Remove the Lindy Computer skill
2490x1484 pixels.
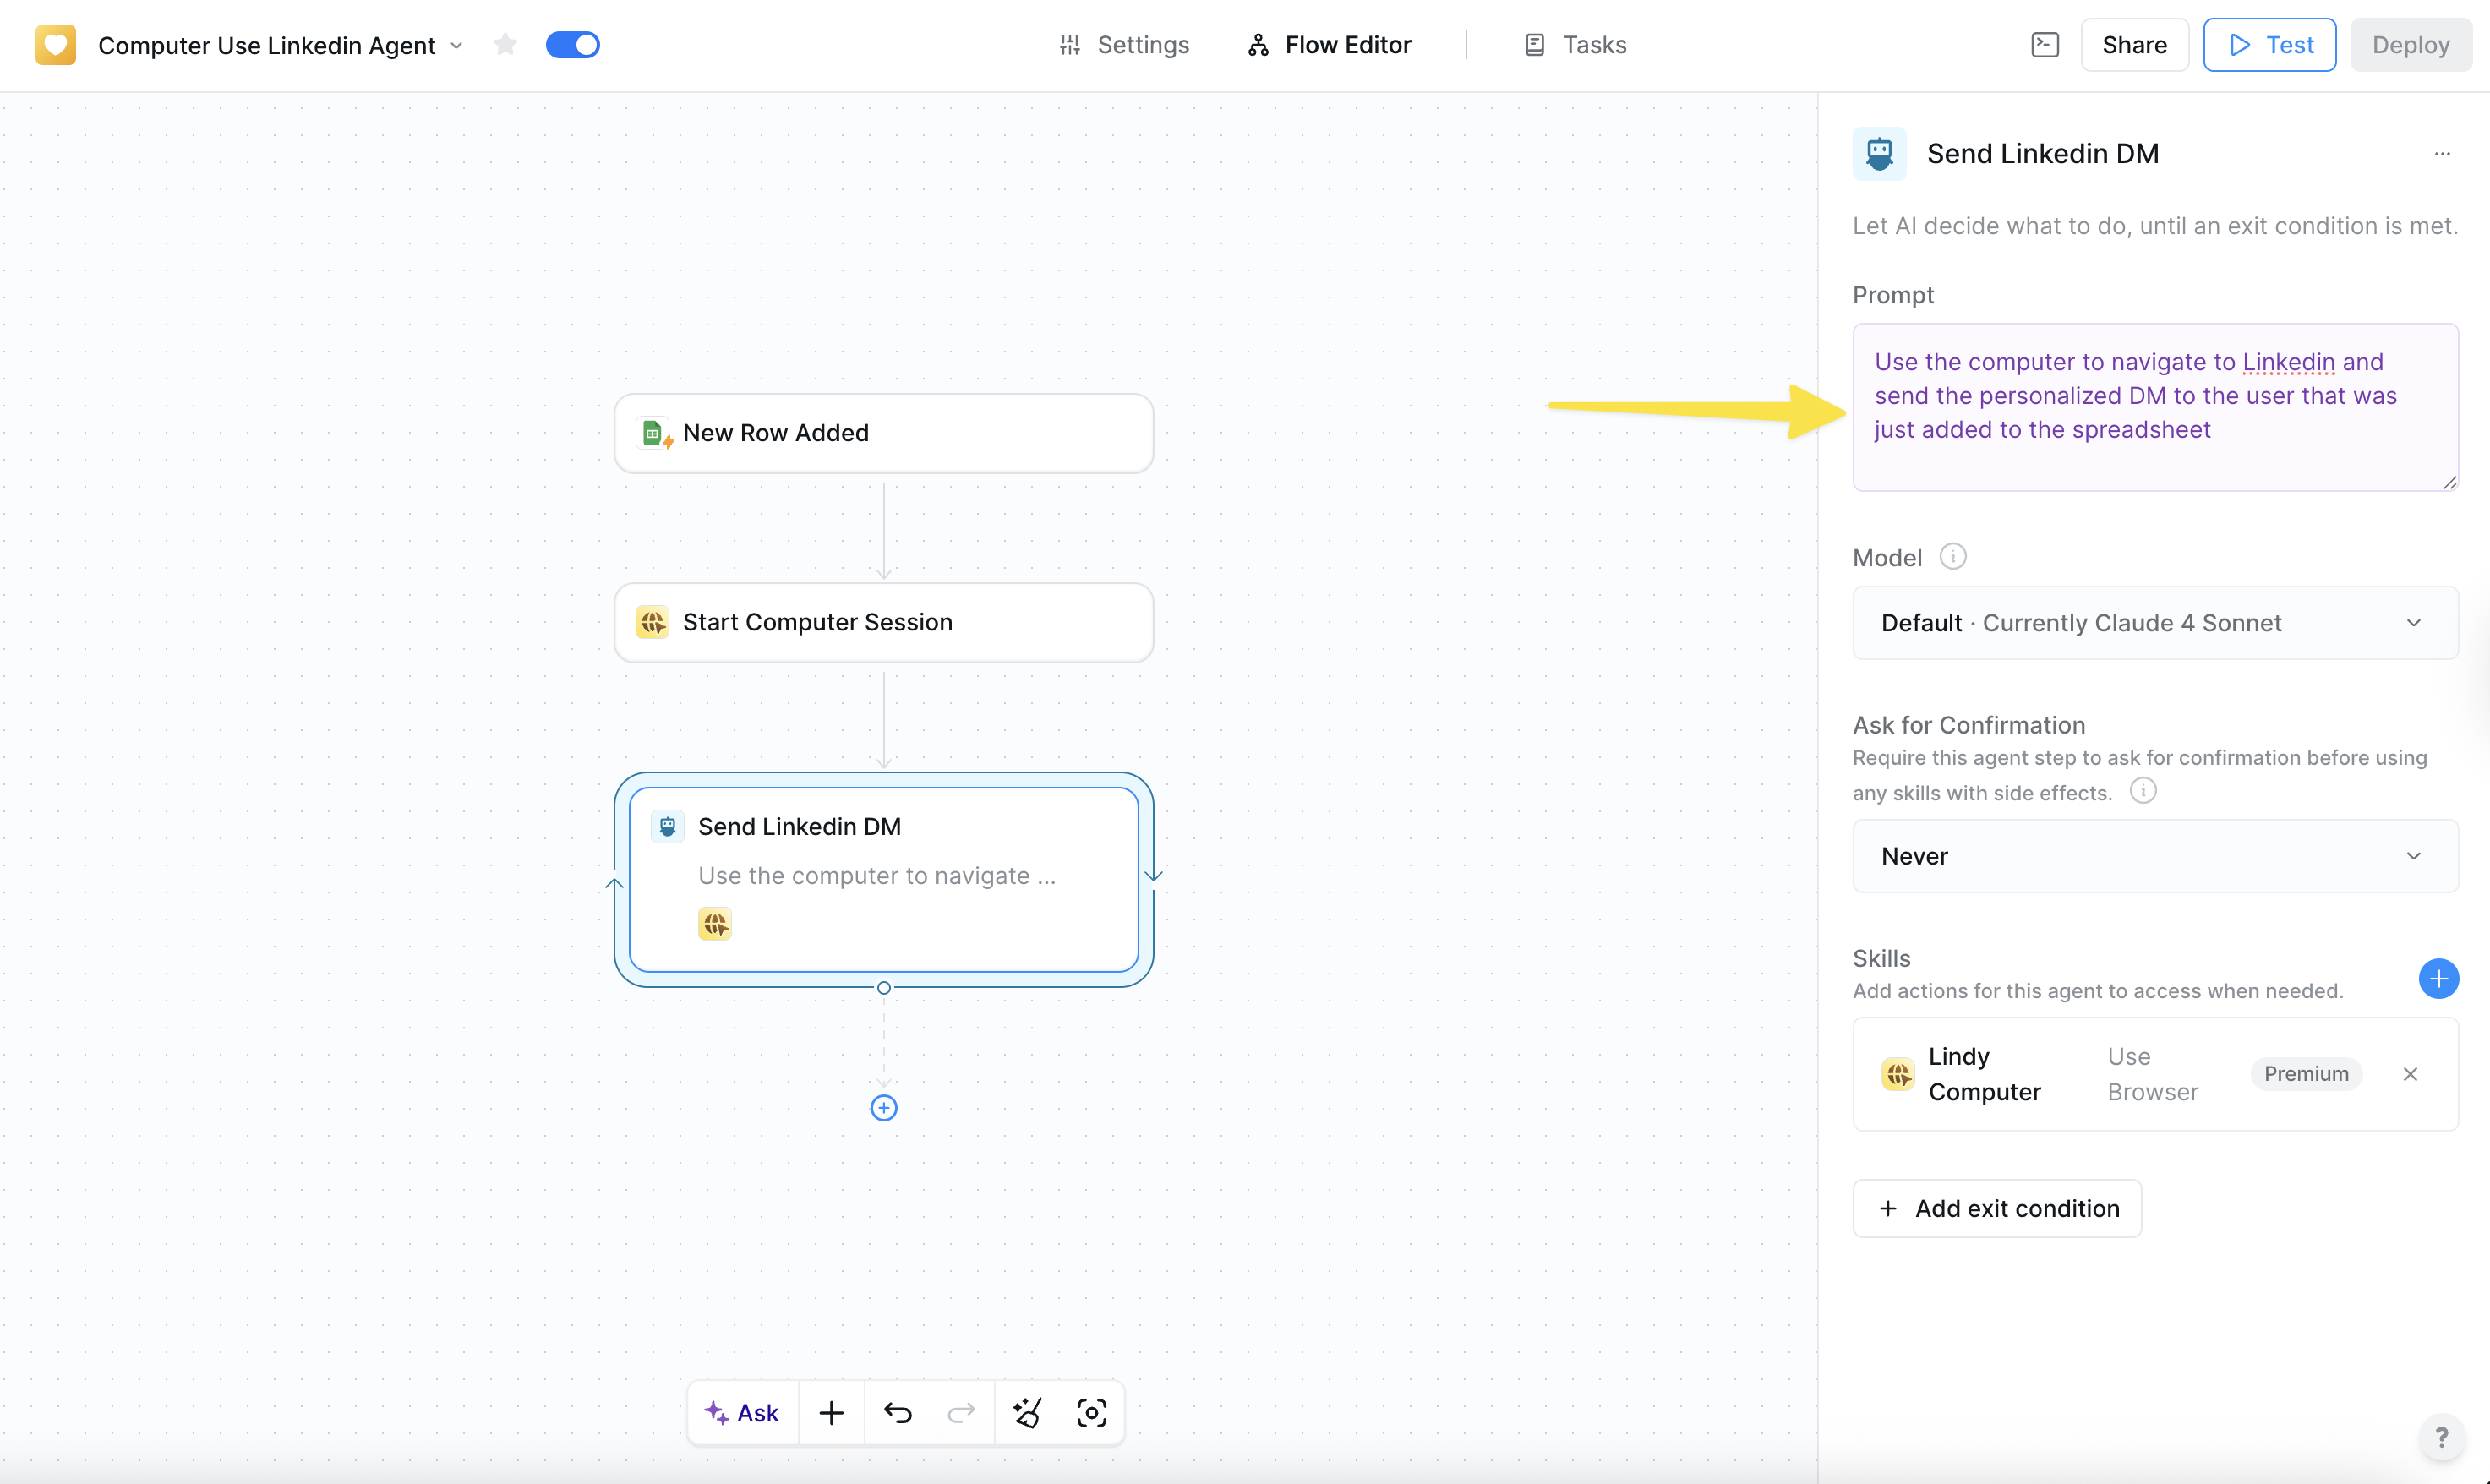click(x=2410, y=1074)
